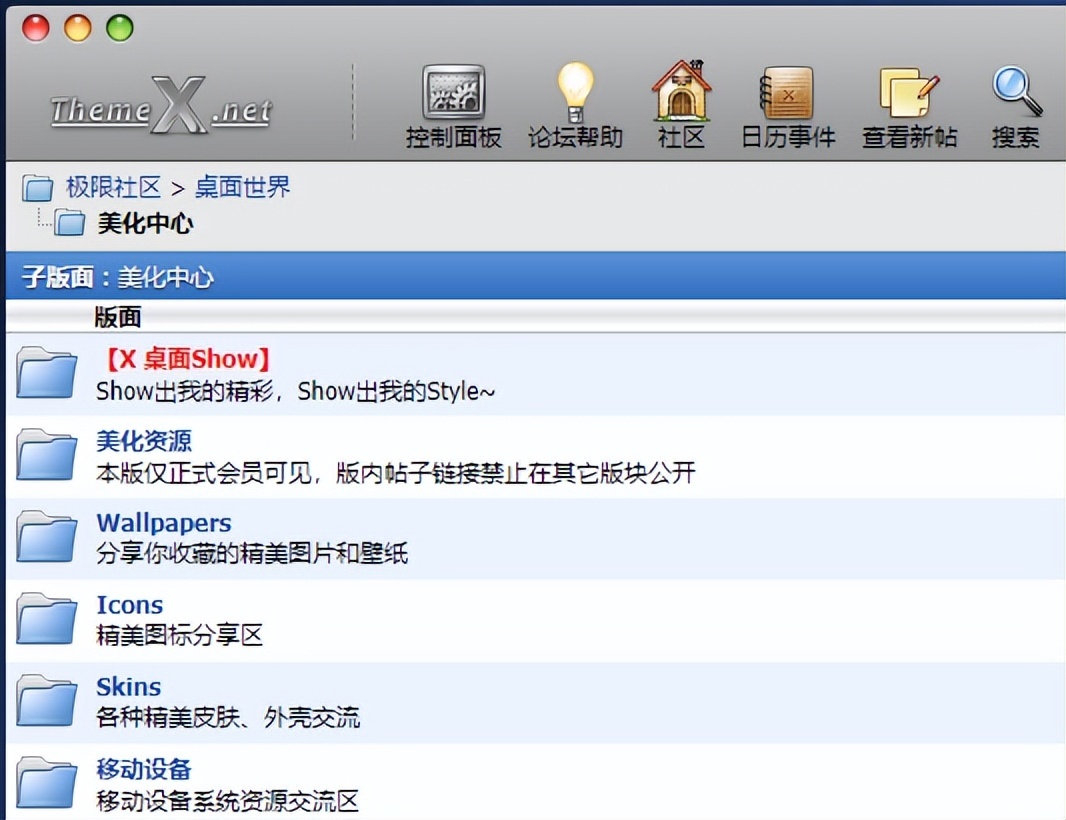Click the 子版面：美化中心 header bar
This screenshot has width=1066, height=820.
pyautogui.click(x=536, y=275)
